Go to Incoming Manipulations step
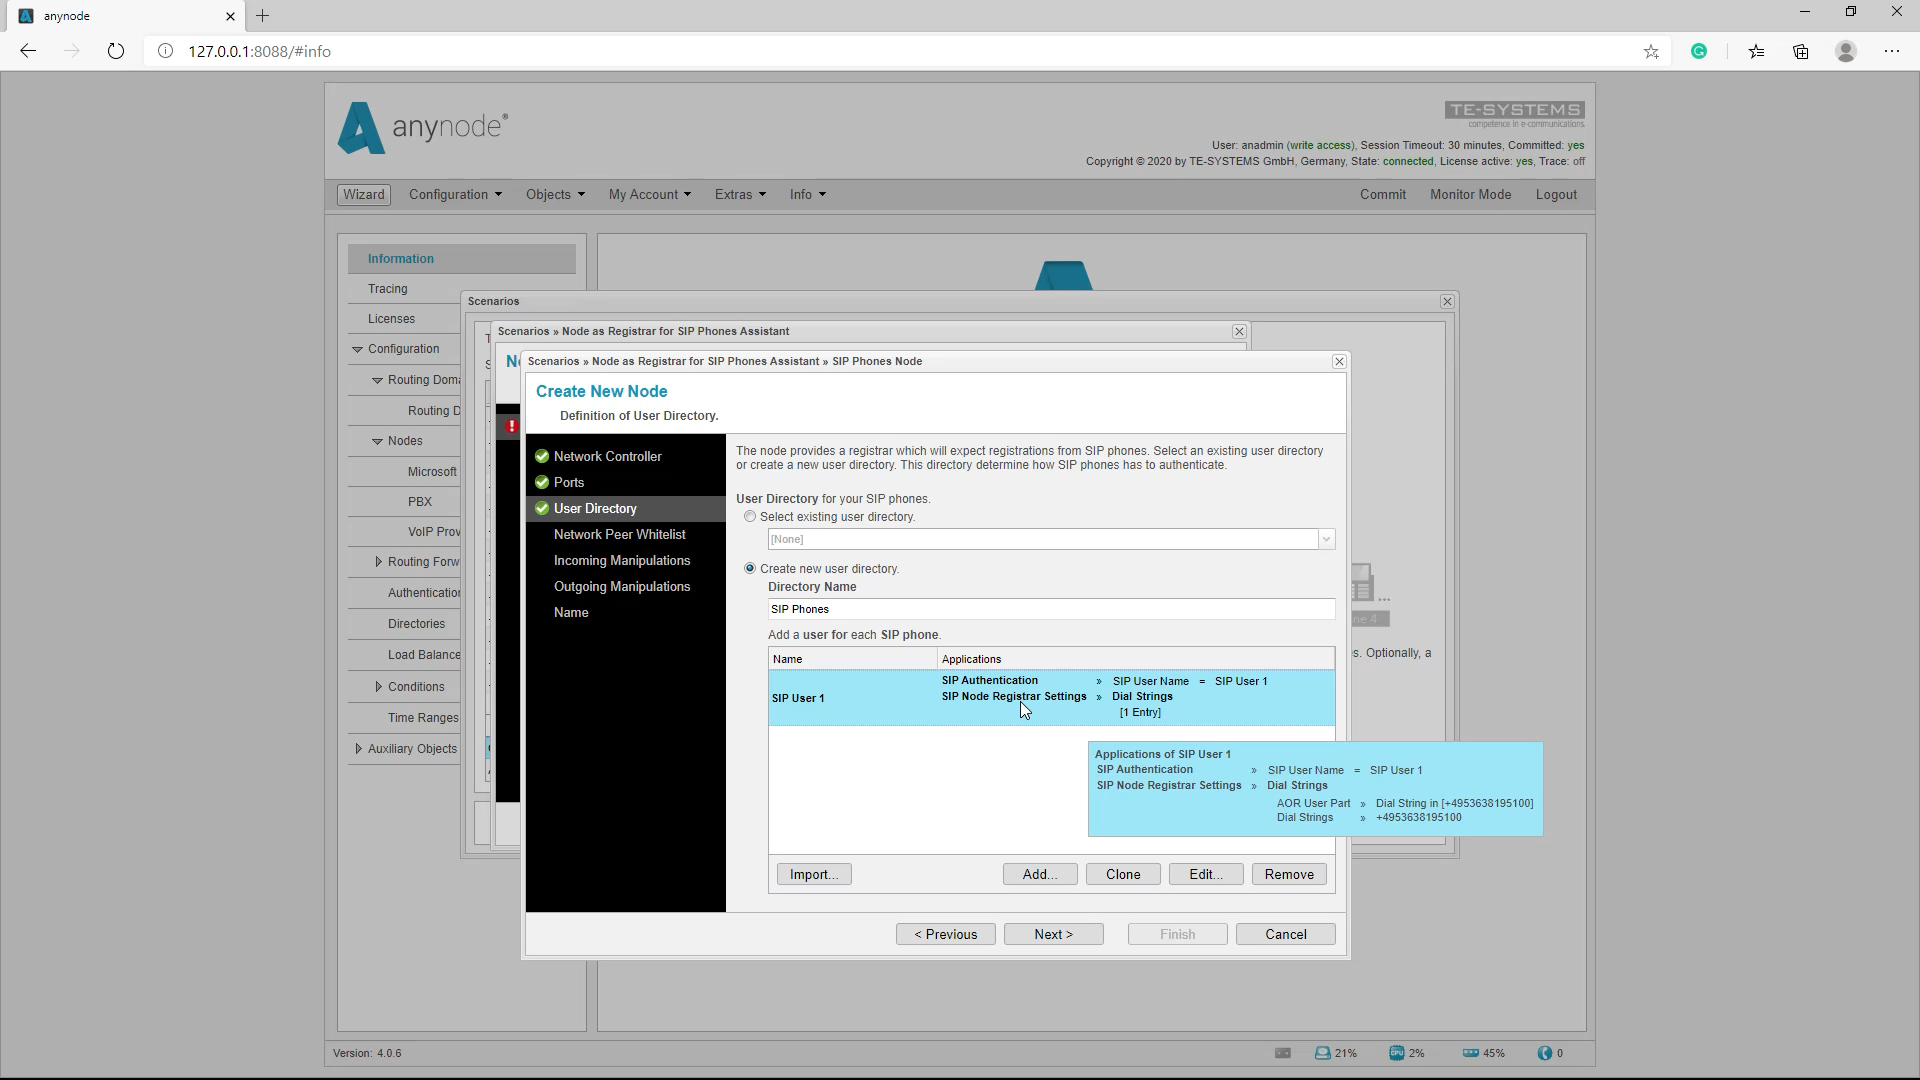 [x=622, y=561]
